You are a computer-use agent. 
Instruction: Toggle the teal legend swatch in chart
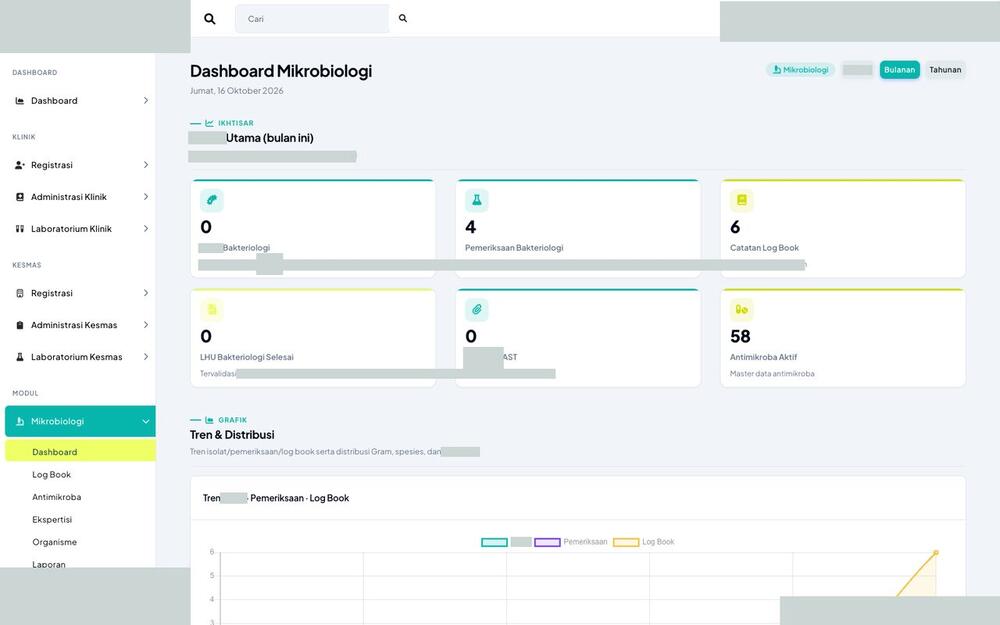tap(494, 543)
